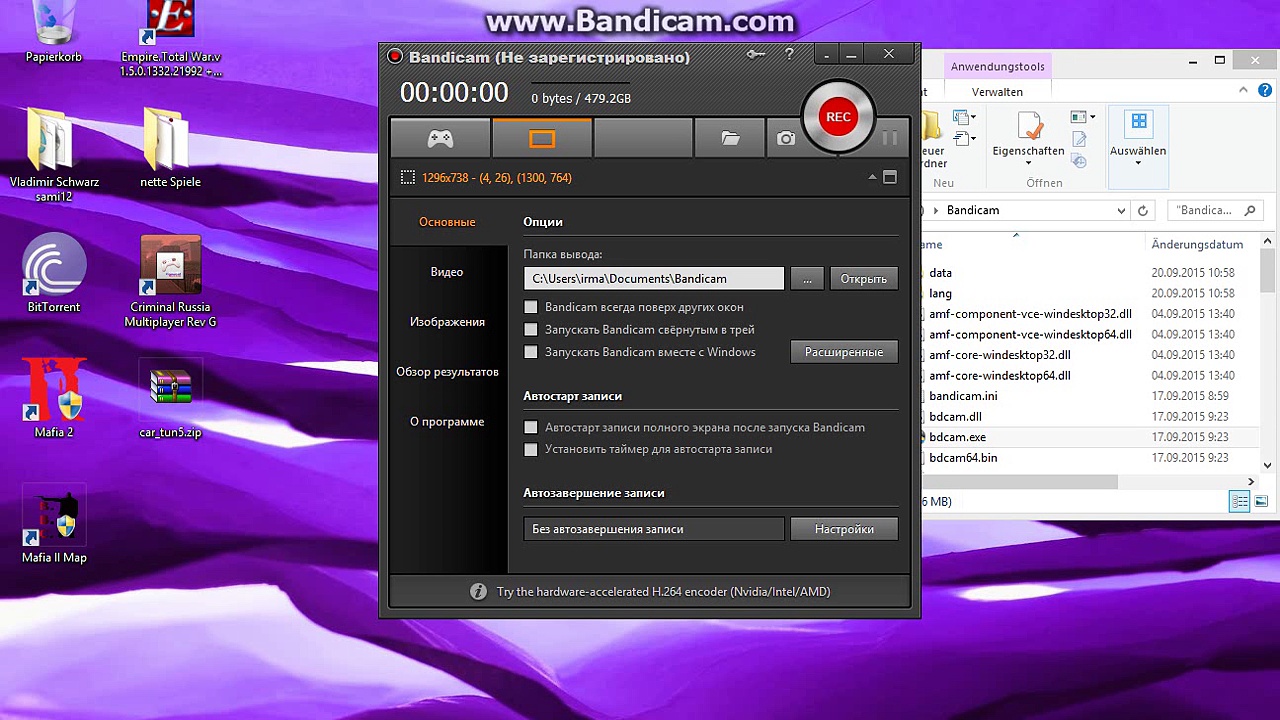Expand the Explorer address bar history dropdown
The width and height of the screenshot is (1280, 720).
point(1121,211)
